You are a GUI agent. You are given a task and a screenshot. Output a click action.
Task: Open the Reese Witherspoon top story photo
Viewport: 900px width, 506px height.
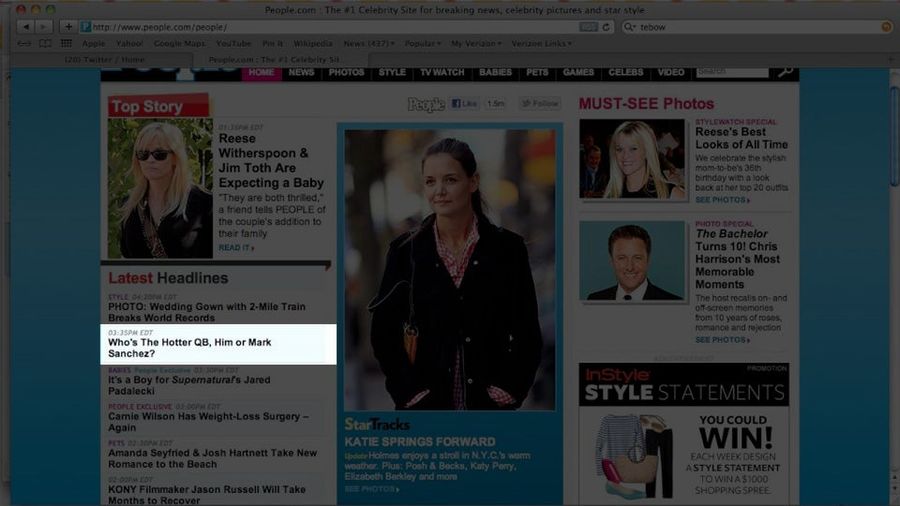pos(160,188)
